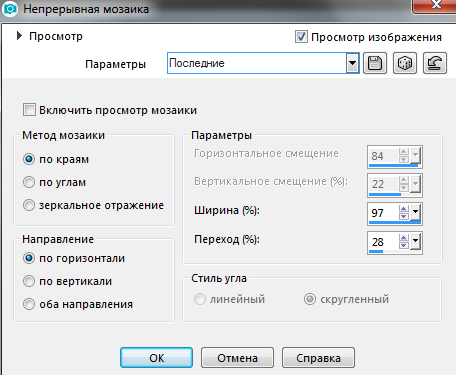Choose по горизонтали direction
Image resolution: width=456 pixels, height=375 pixels.
coord(29,258)
